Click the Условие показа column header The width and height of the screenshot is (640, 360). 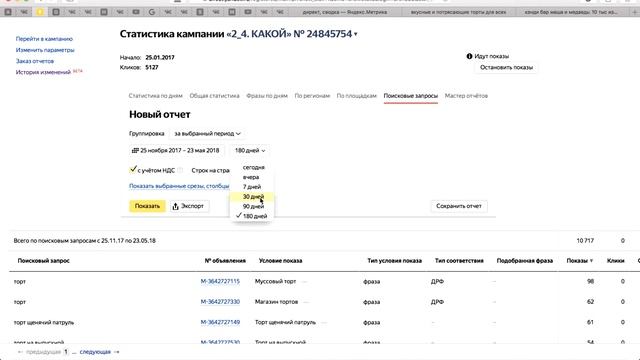(x=280, y=261)
